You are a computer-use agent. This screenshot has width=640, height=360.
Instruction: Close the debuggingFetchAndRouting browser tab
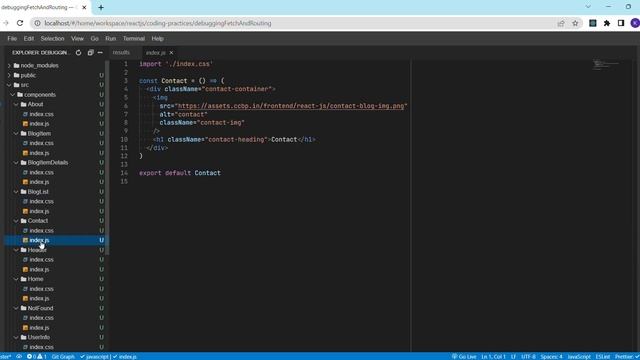pyautogui.click(x=84, y=7)
